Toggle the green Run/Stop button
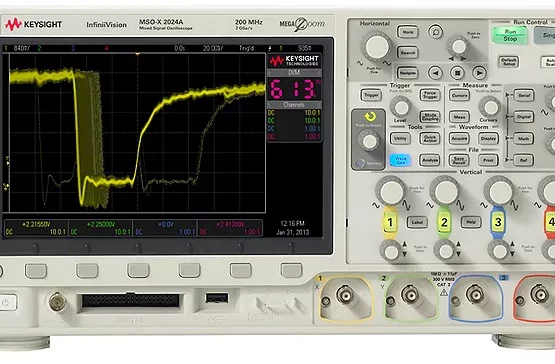 pyautogui.click(x=510, y=35)
